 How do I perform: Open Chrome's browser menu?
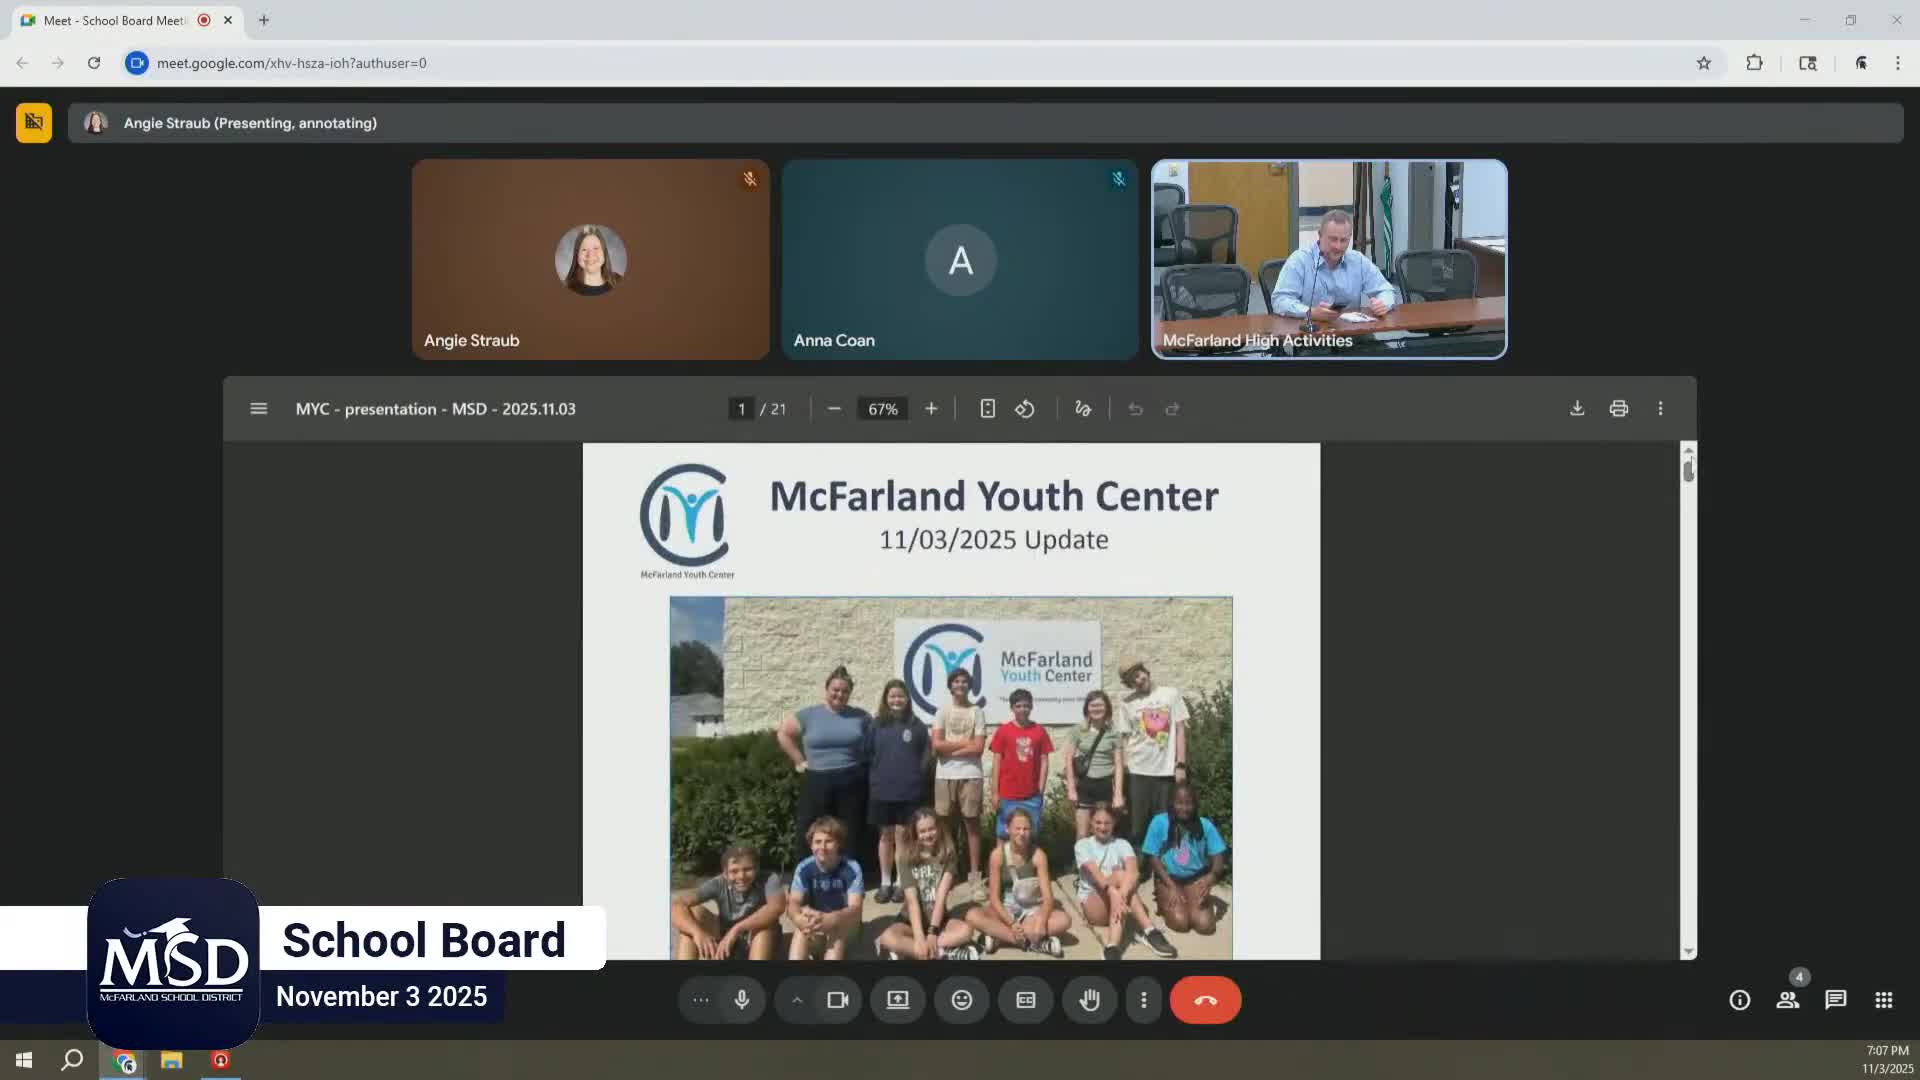1897,62
